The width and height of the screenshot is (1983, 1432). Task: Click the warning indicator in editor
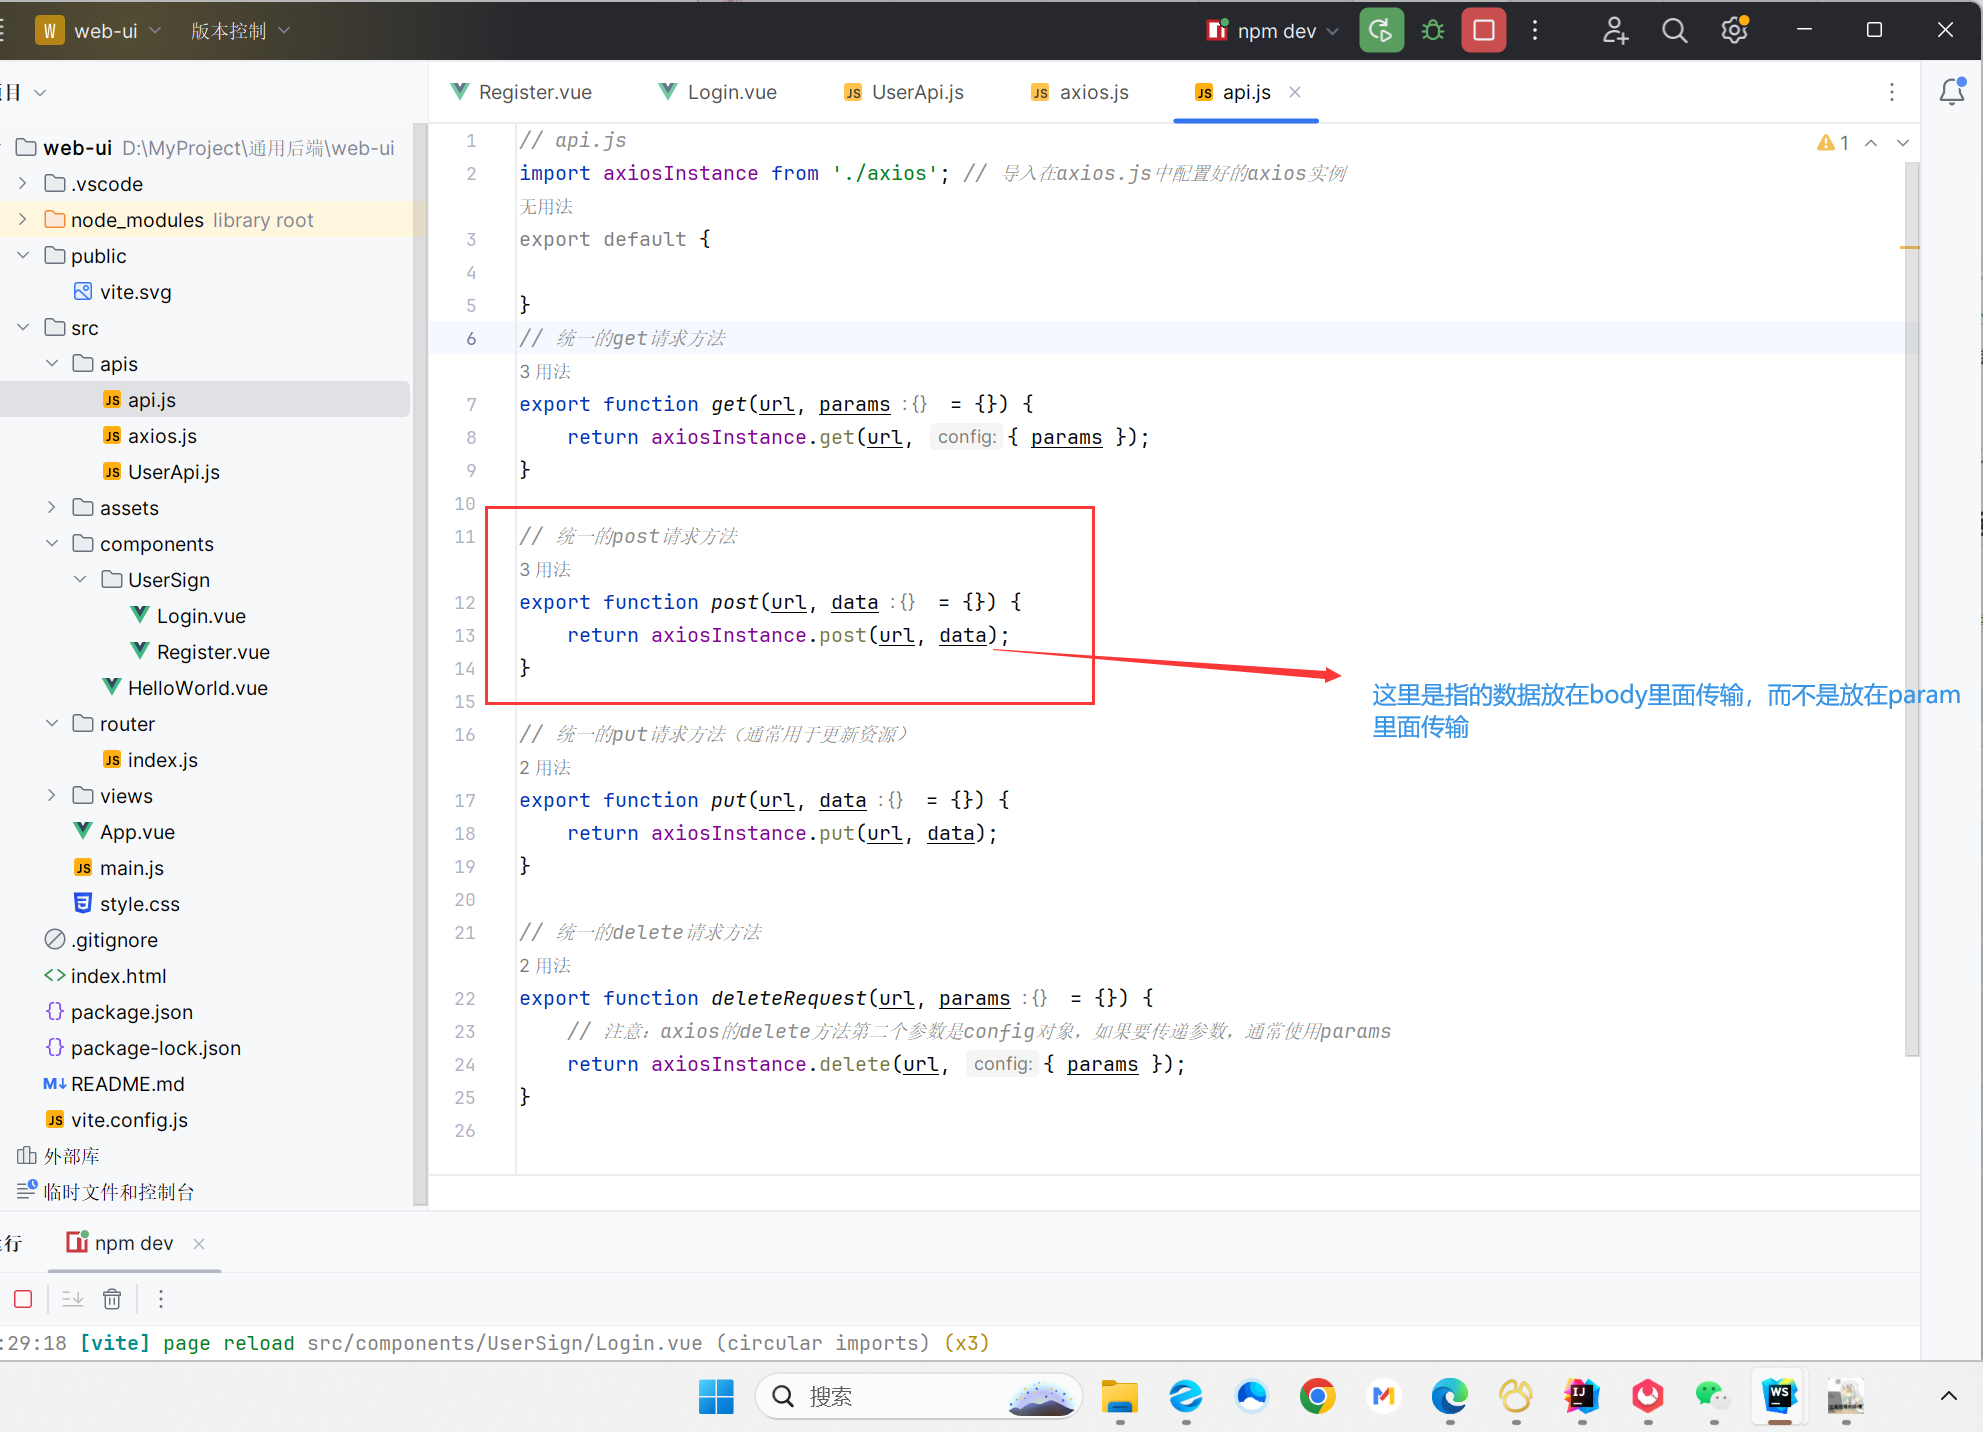[x=1833, y=143]
